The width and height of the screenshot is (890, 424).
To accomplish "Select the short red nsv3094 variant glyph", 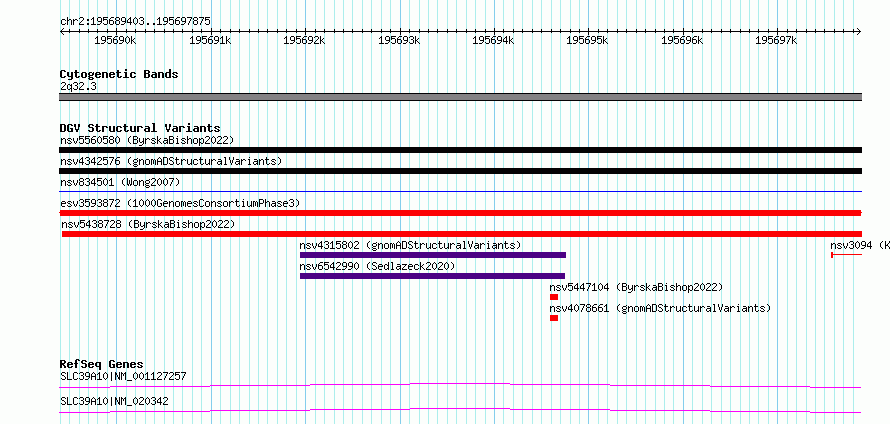I will (x=846, y=255).
